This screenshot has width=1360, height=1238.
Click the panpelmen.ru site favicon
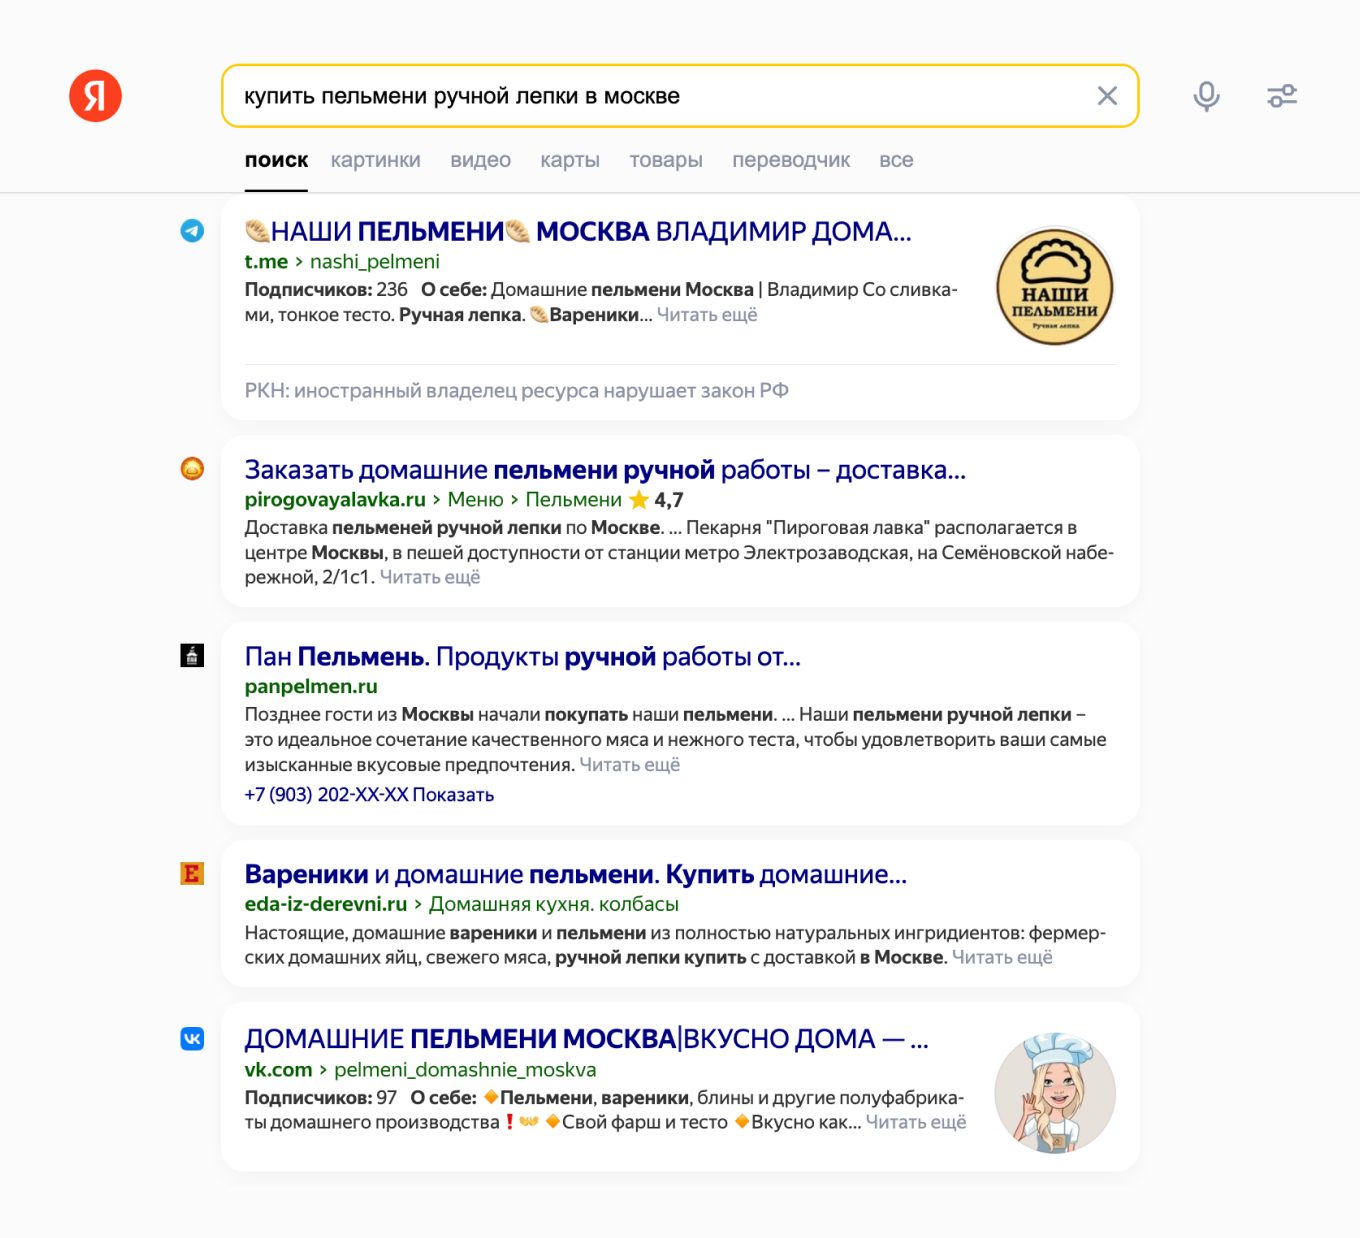coord(191,657)
